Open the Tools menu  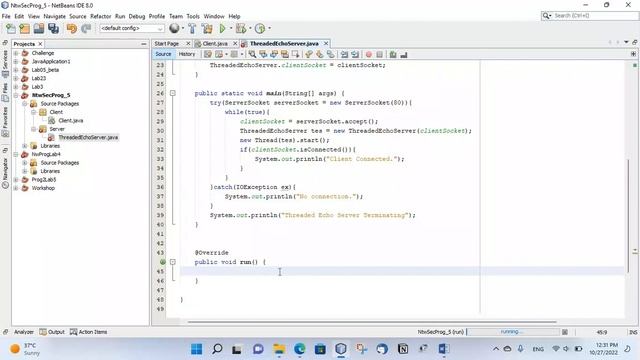click(193, 16)
